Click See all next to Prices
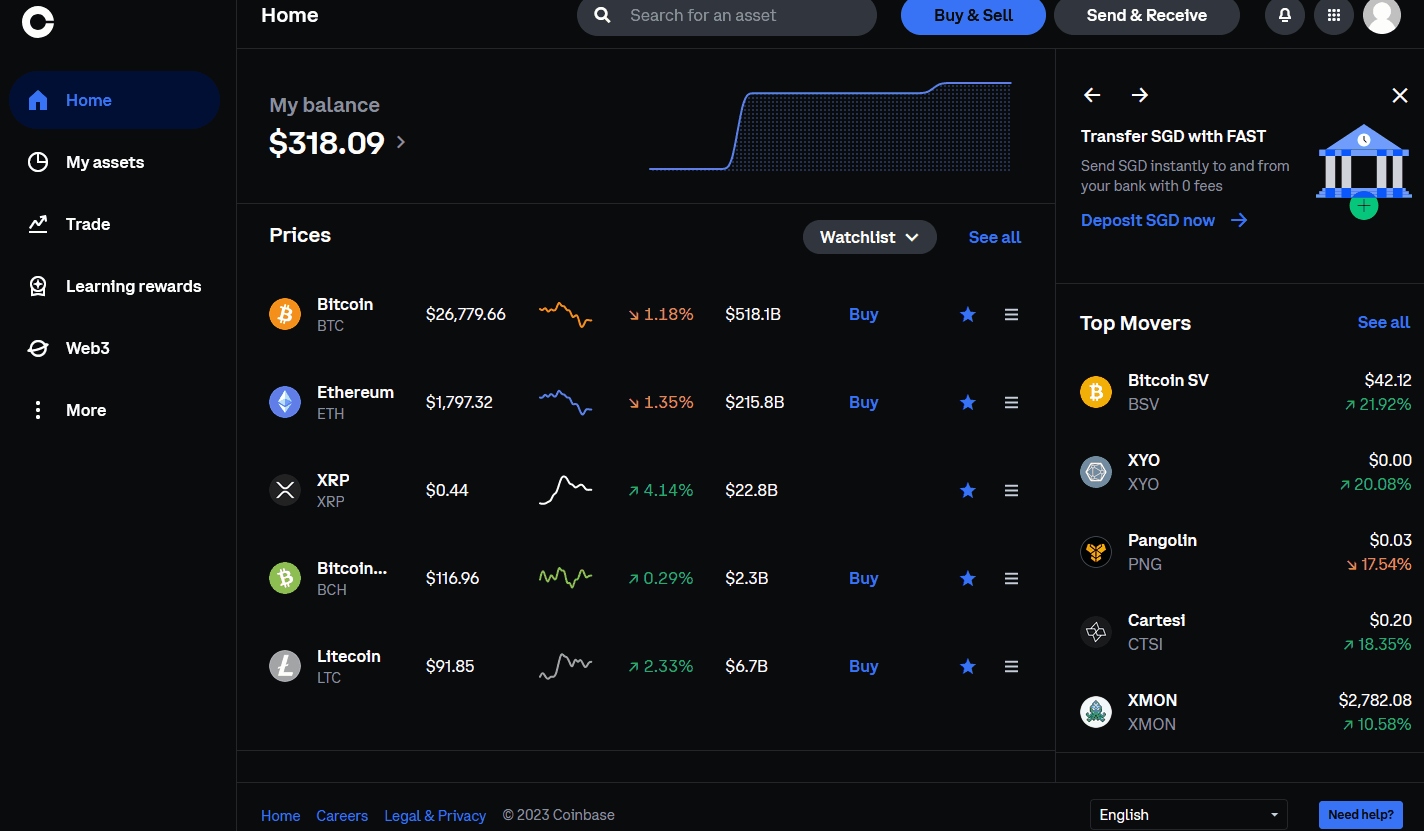This screenshot has width=1424, height=831. (x=995, y=237)
